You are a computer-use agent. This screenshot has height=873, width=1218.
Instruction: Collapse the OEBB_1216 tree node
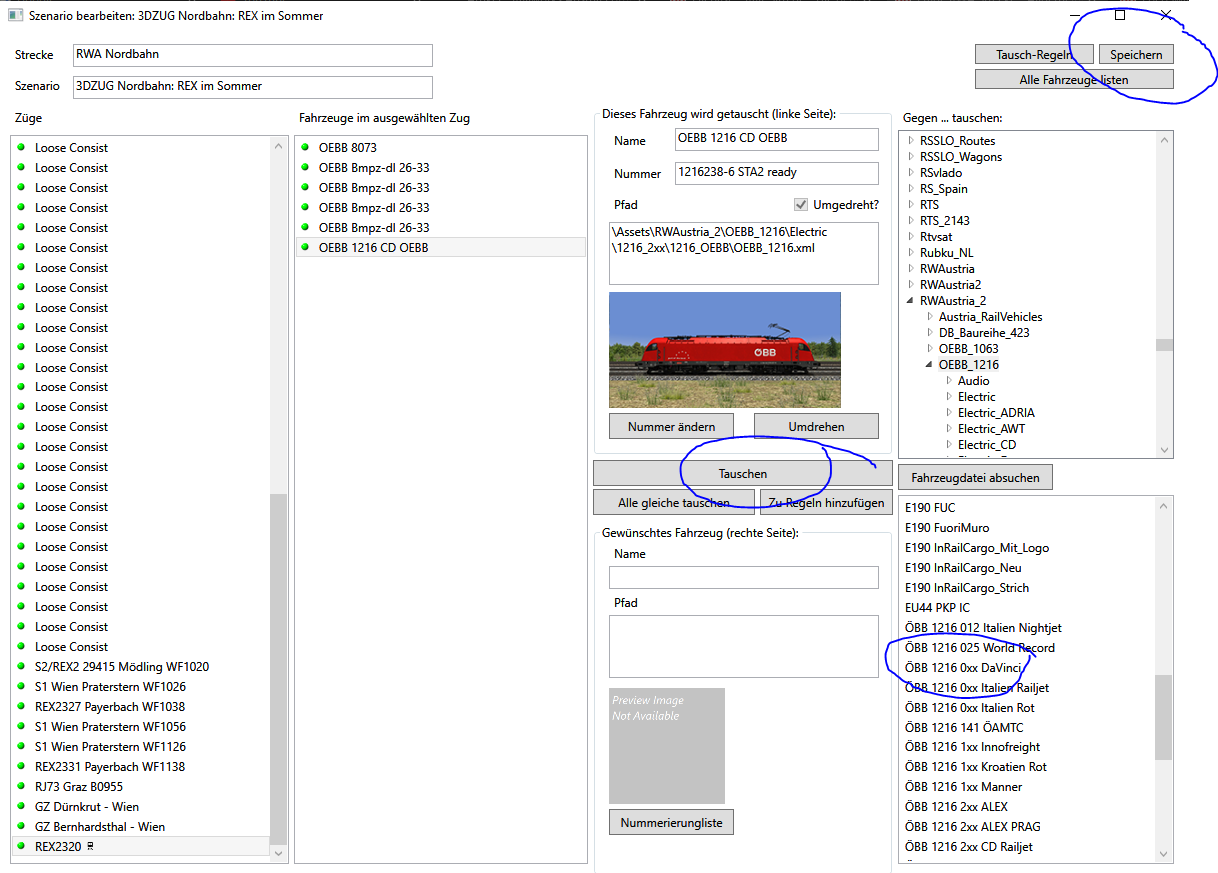[x=929, y=365]
